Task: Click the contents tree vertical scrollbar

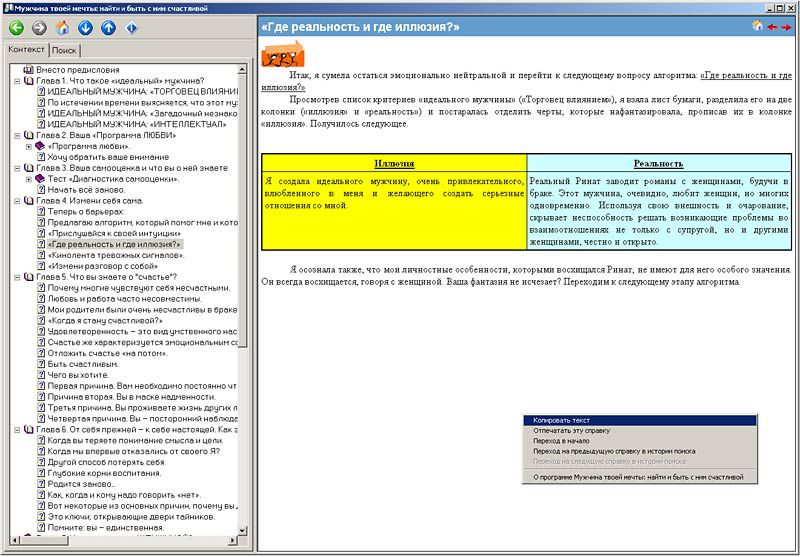Action: click(x=243, y=300)
